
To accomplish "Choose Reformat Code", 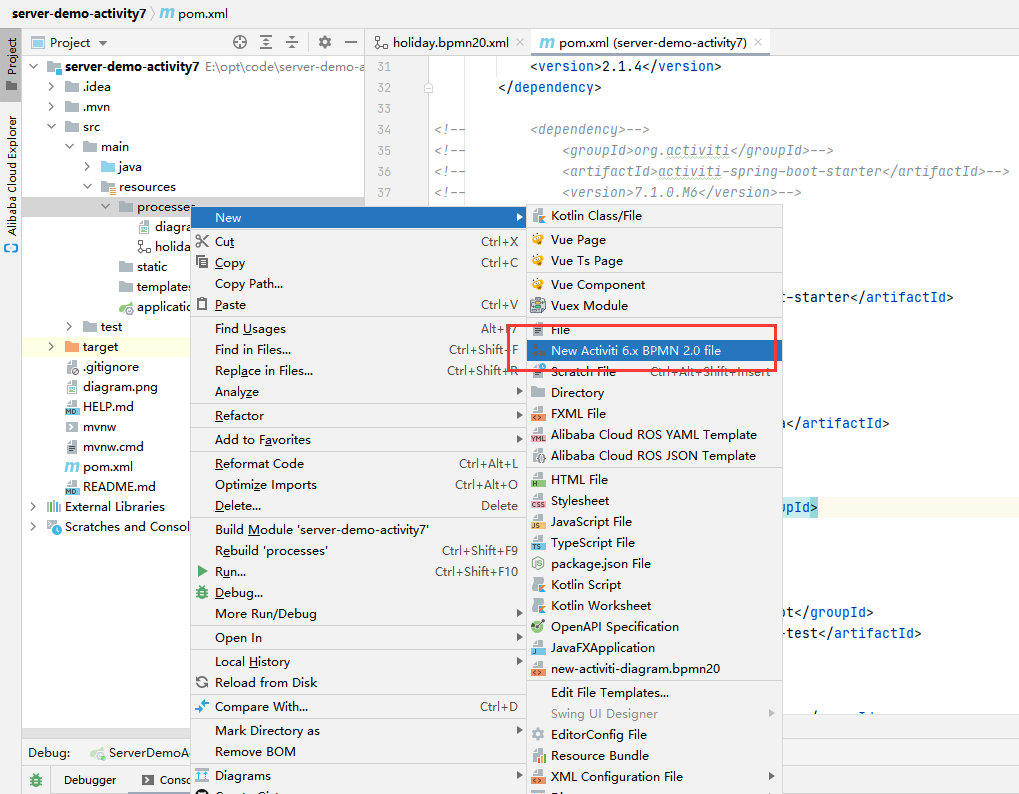I will (358, 464).
